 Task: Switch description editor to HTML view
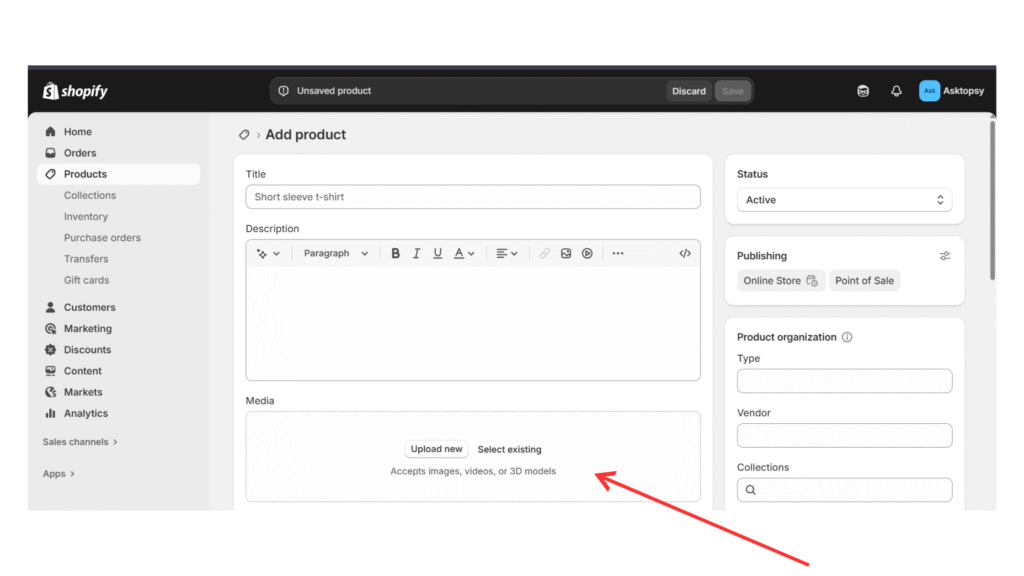point(685,254)
